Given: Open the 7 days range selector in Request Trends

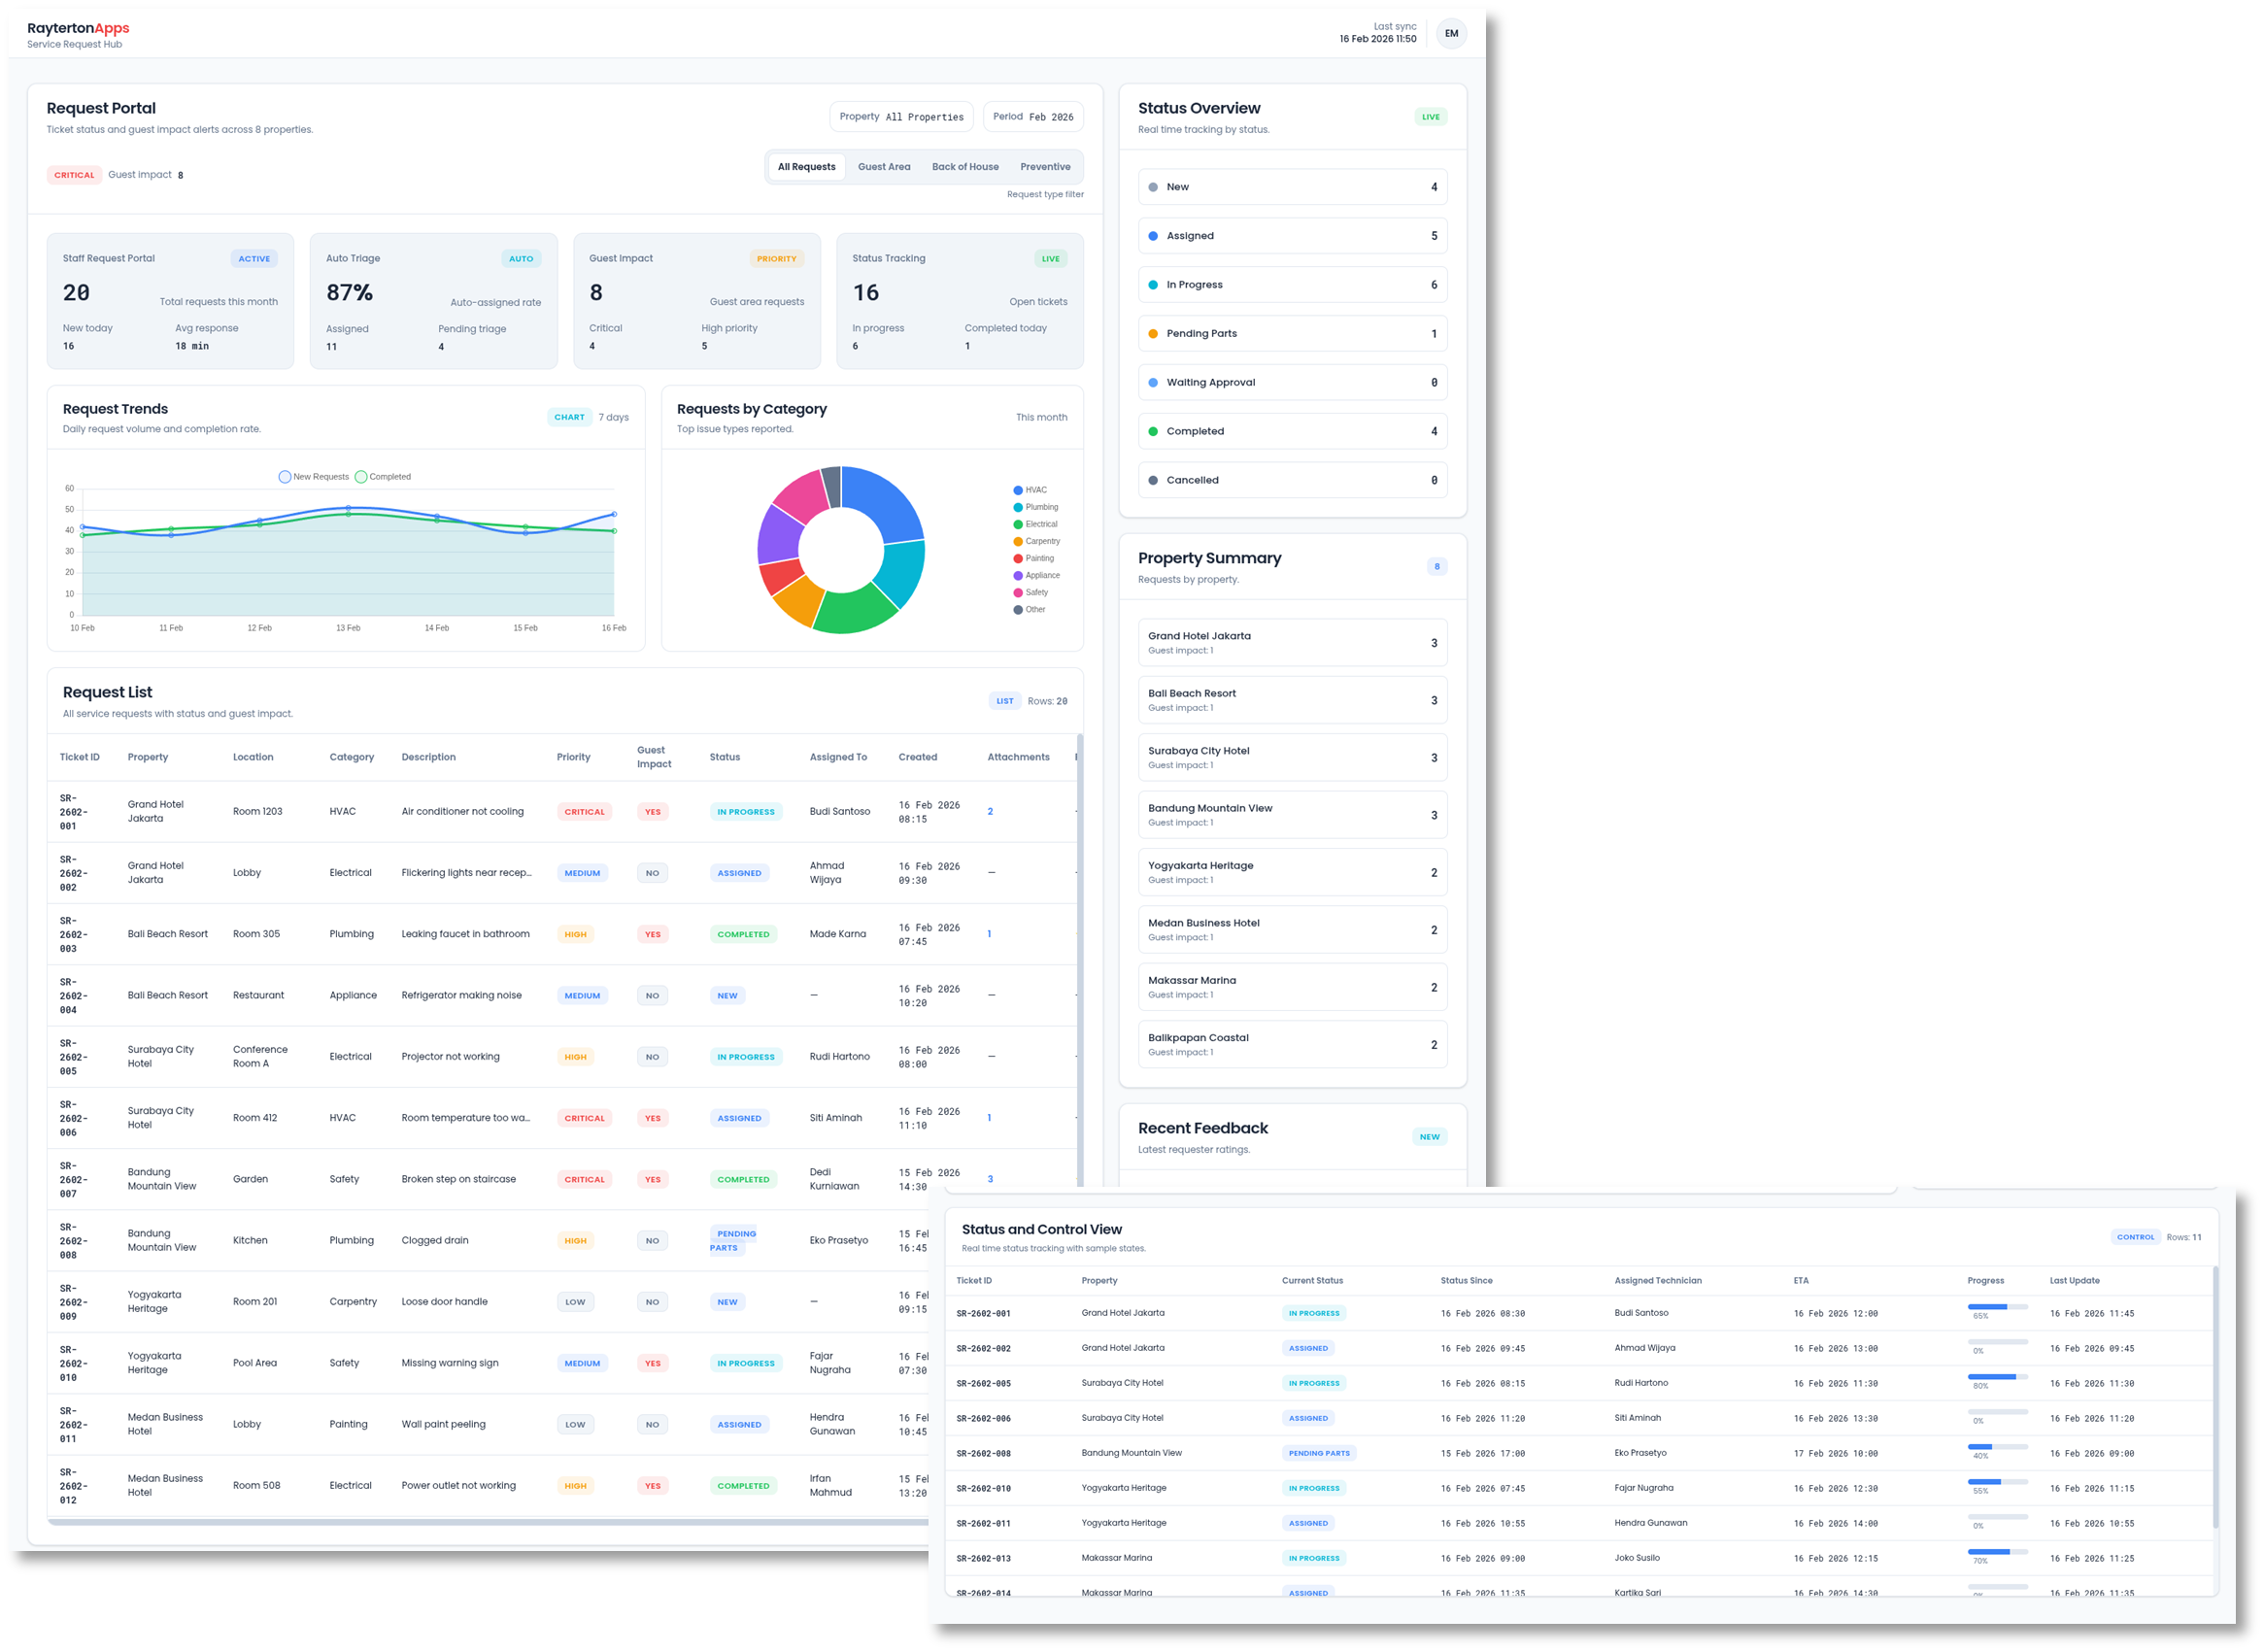Looking at the screenshot, I should (x=612, y=417).
